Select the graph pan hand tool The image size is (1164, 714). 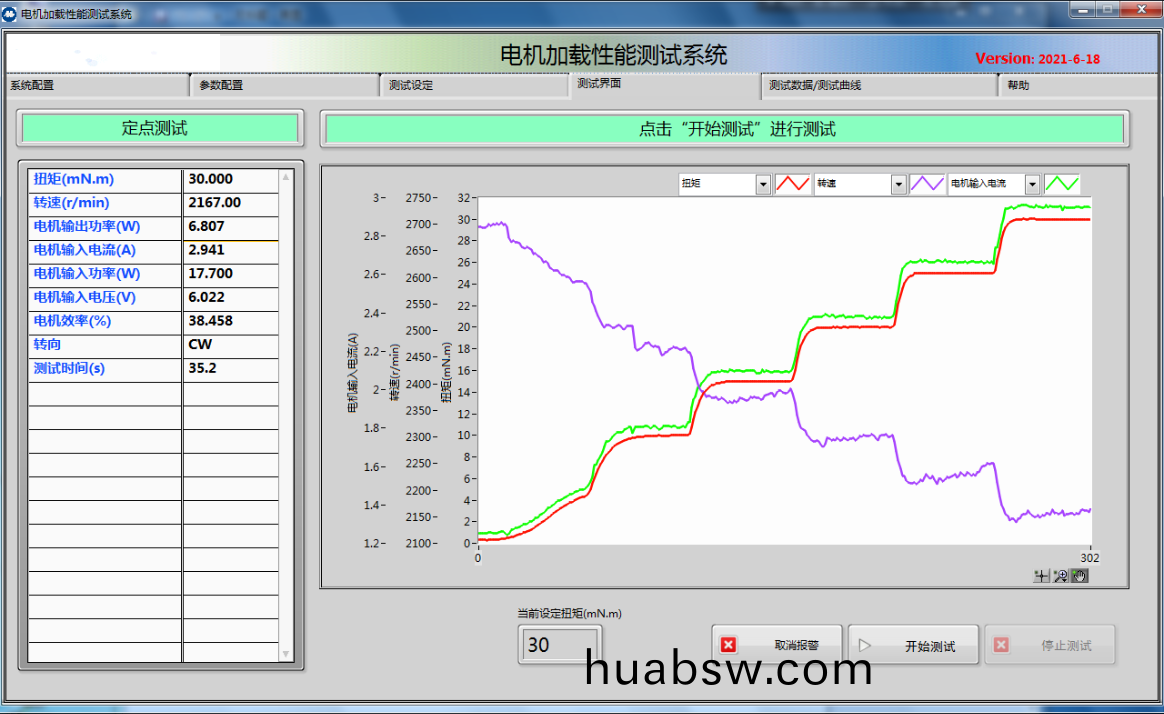1079,575
